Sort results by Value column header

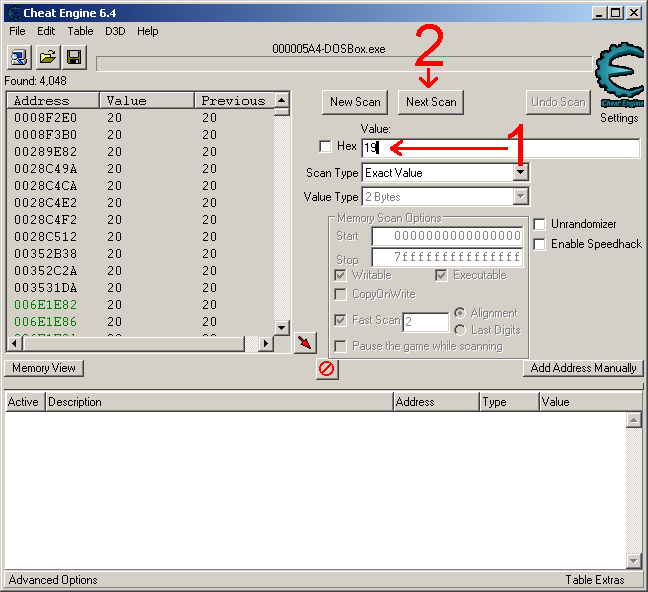(x=147, y=101)
